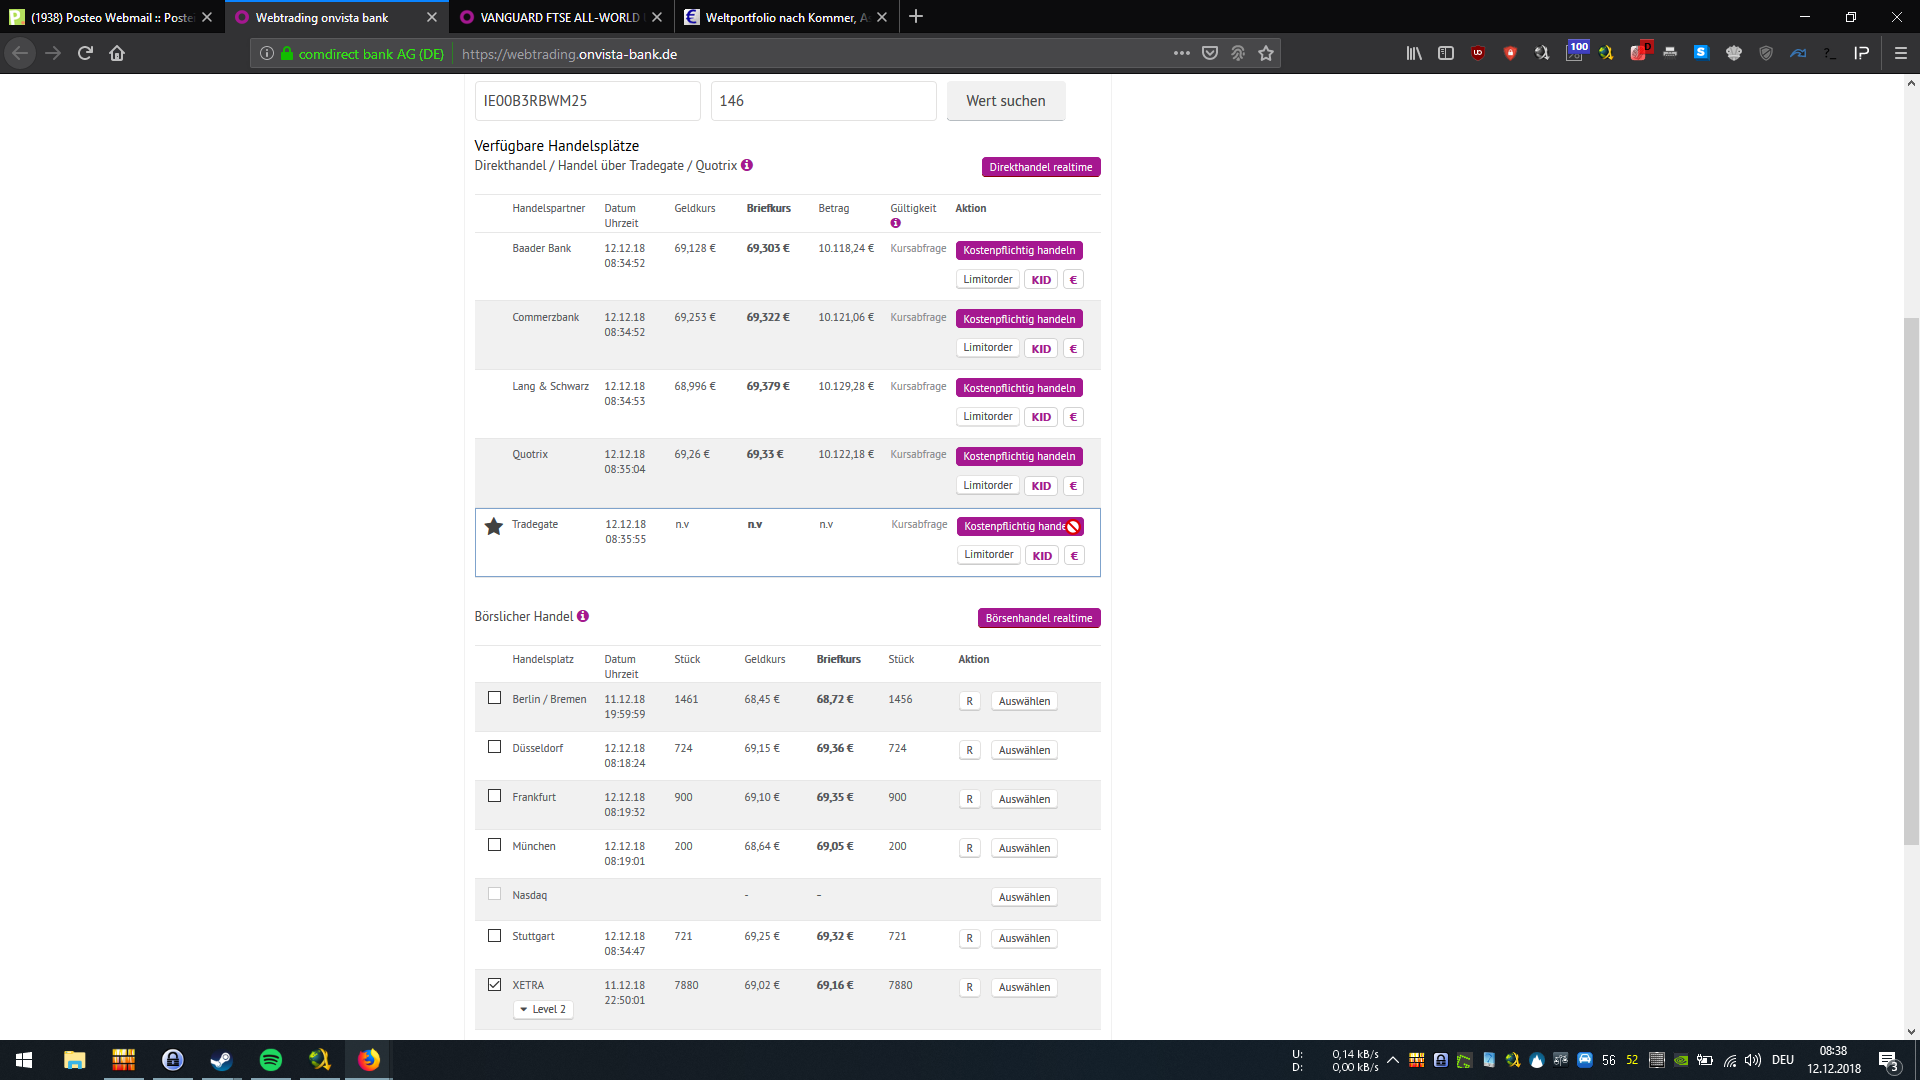1920x1080 pixels.
Task: Open Spotify from the taskbar
Action: (270, 1060)
